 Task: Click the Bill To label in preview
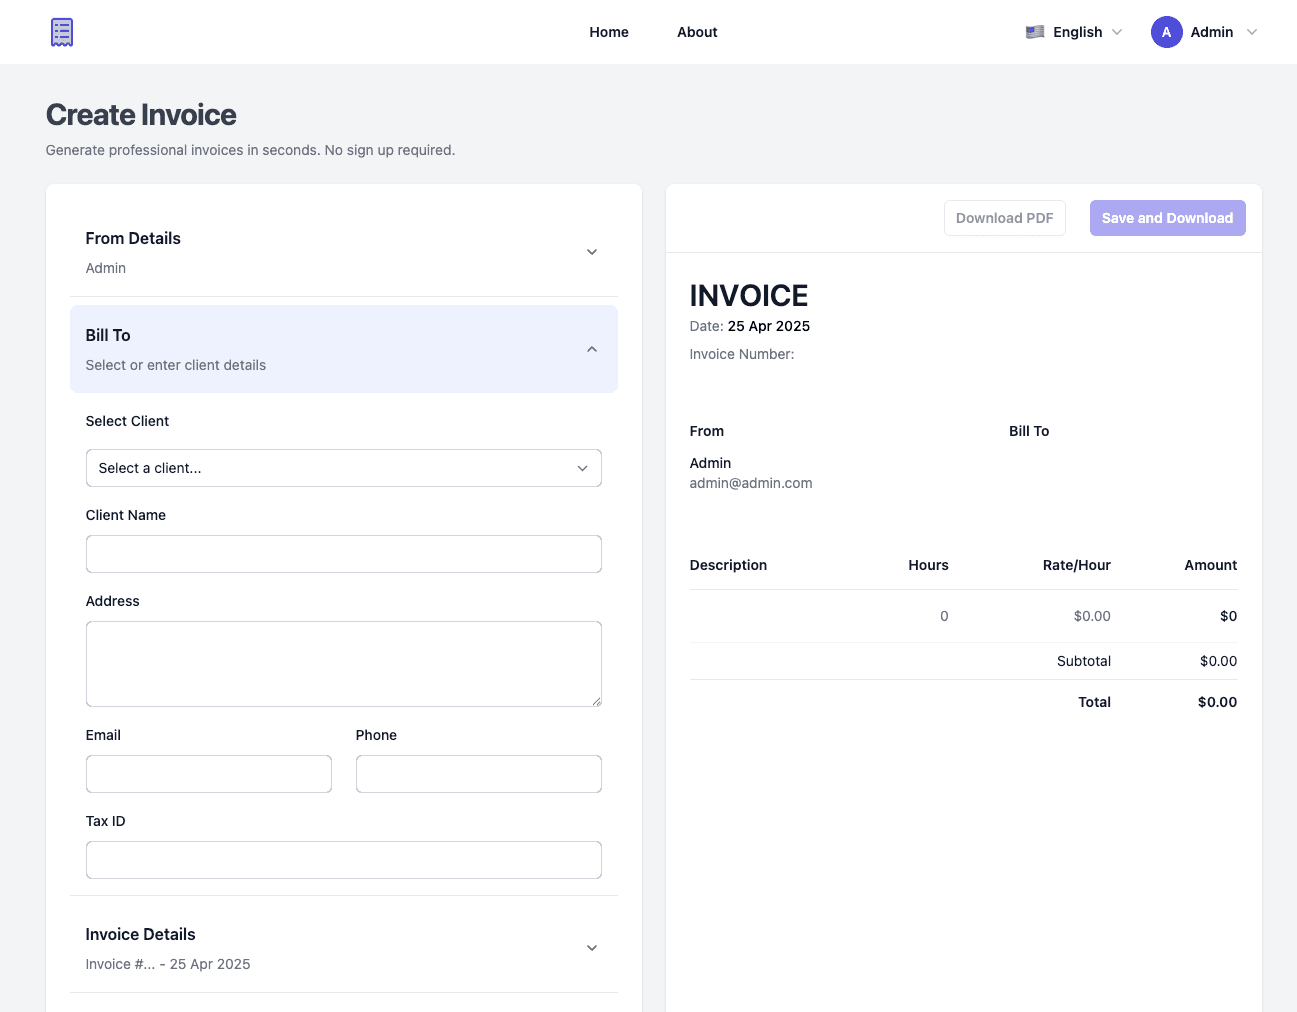1029,431
